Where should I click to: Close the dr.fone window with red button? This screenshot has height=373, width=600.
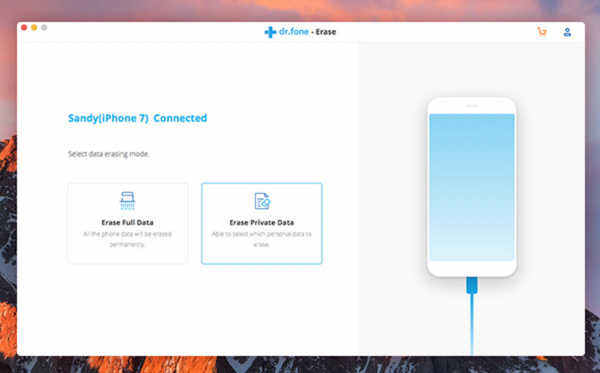(24, 28)
